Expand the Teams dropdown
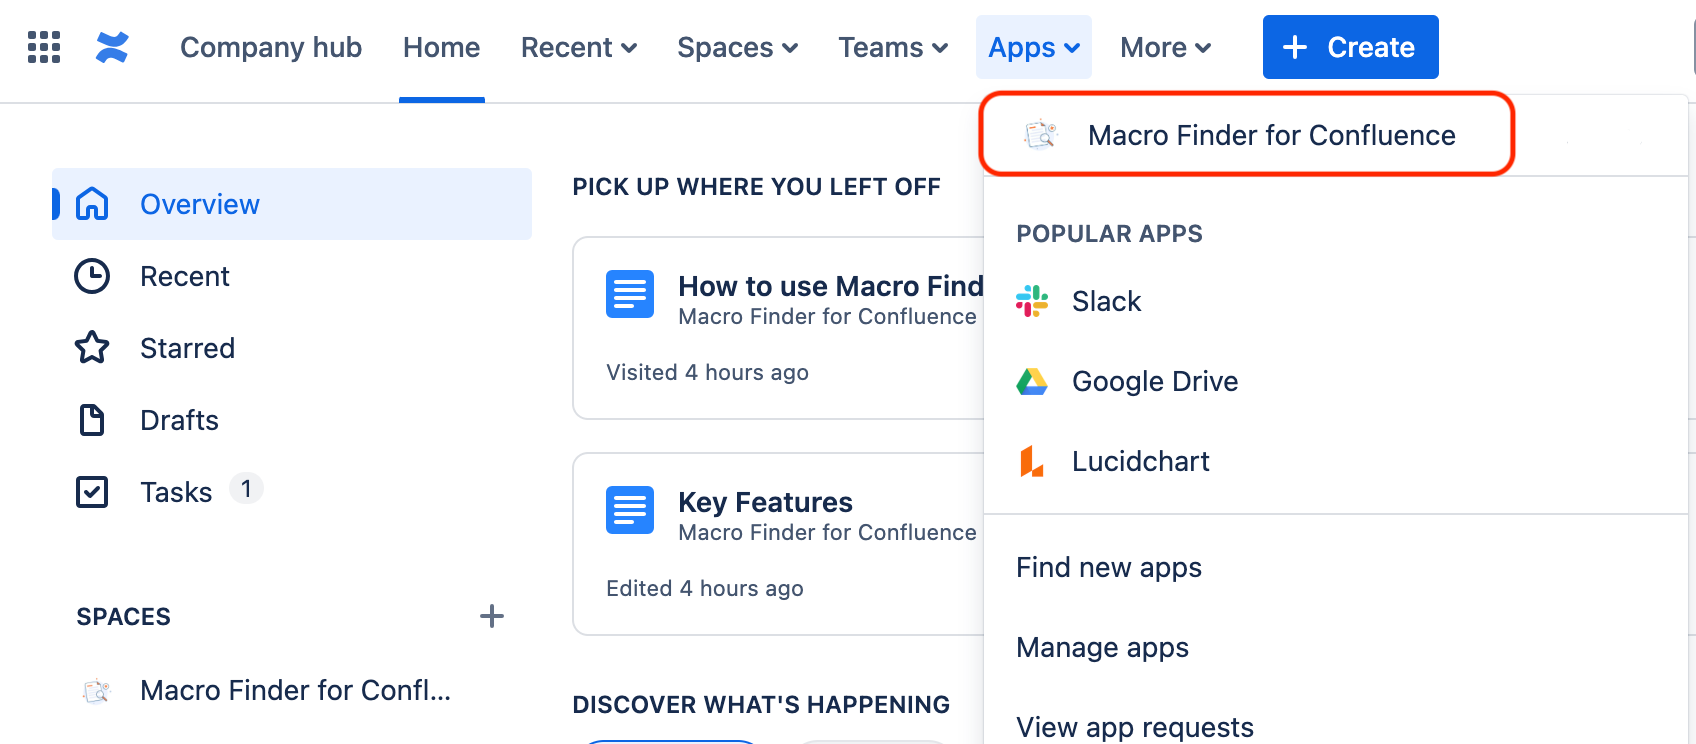This screenshot has width=1696, height=744. pos(893,47)
